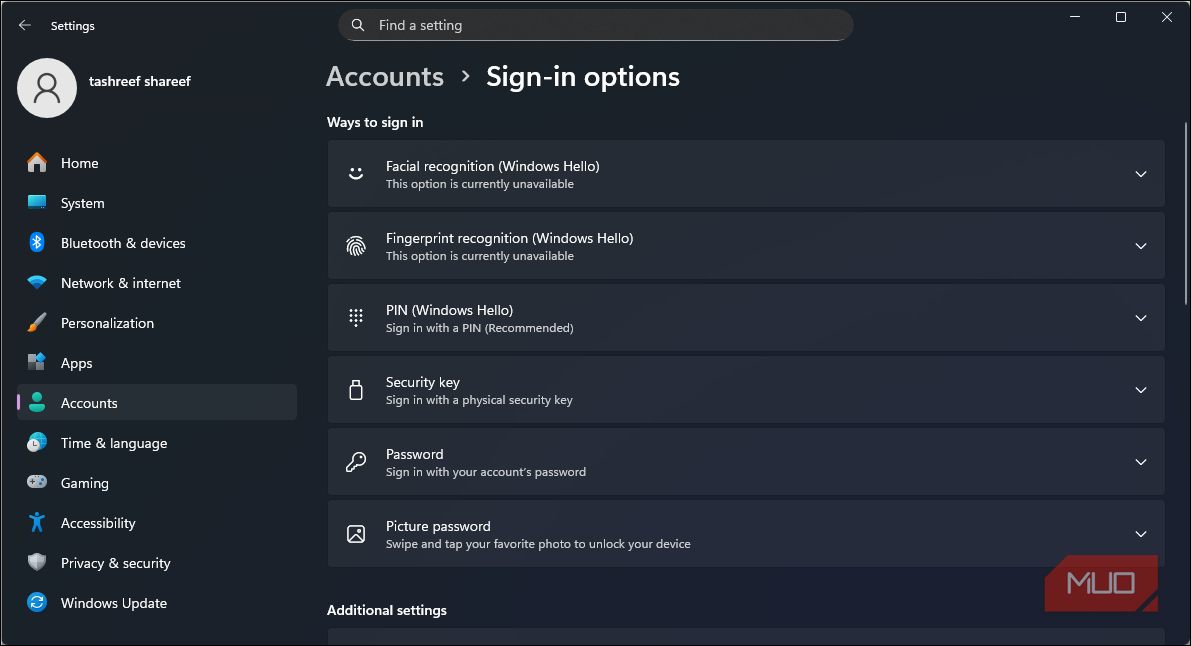Click Security key title text
Image resolution: width=1191 pixels, height=646 pixels.
tap(422, 382)
